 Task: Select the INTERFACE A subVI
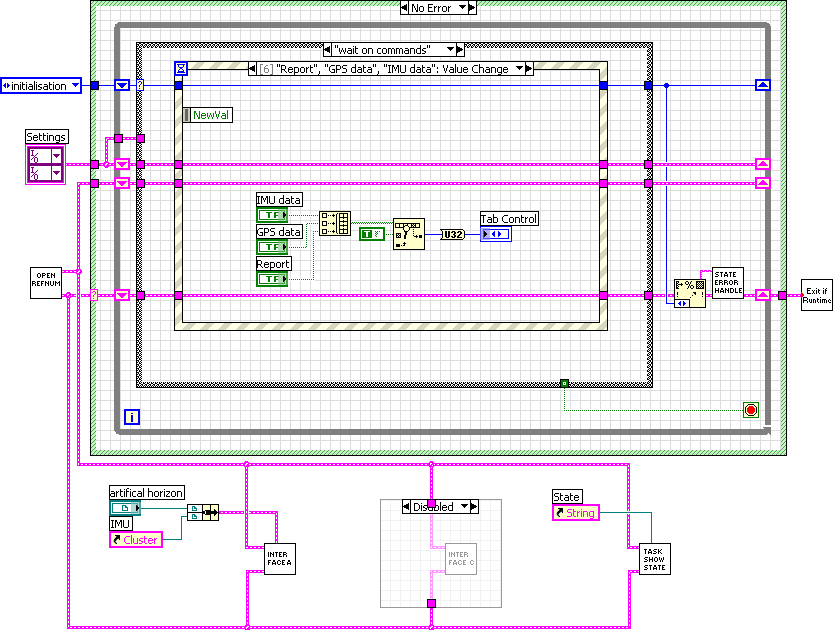tap(279, 559)
